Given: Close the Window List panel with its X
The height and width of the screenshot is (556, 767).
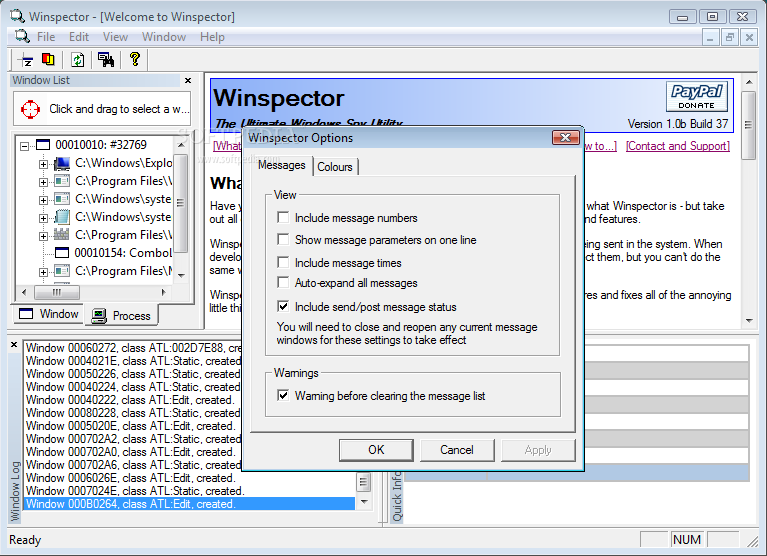Looking at the screenshot, I should click(x=188, y=80).
